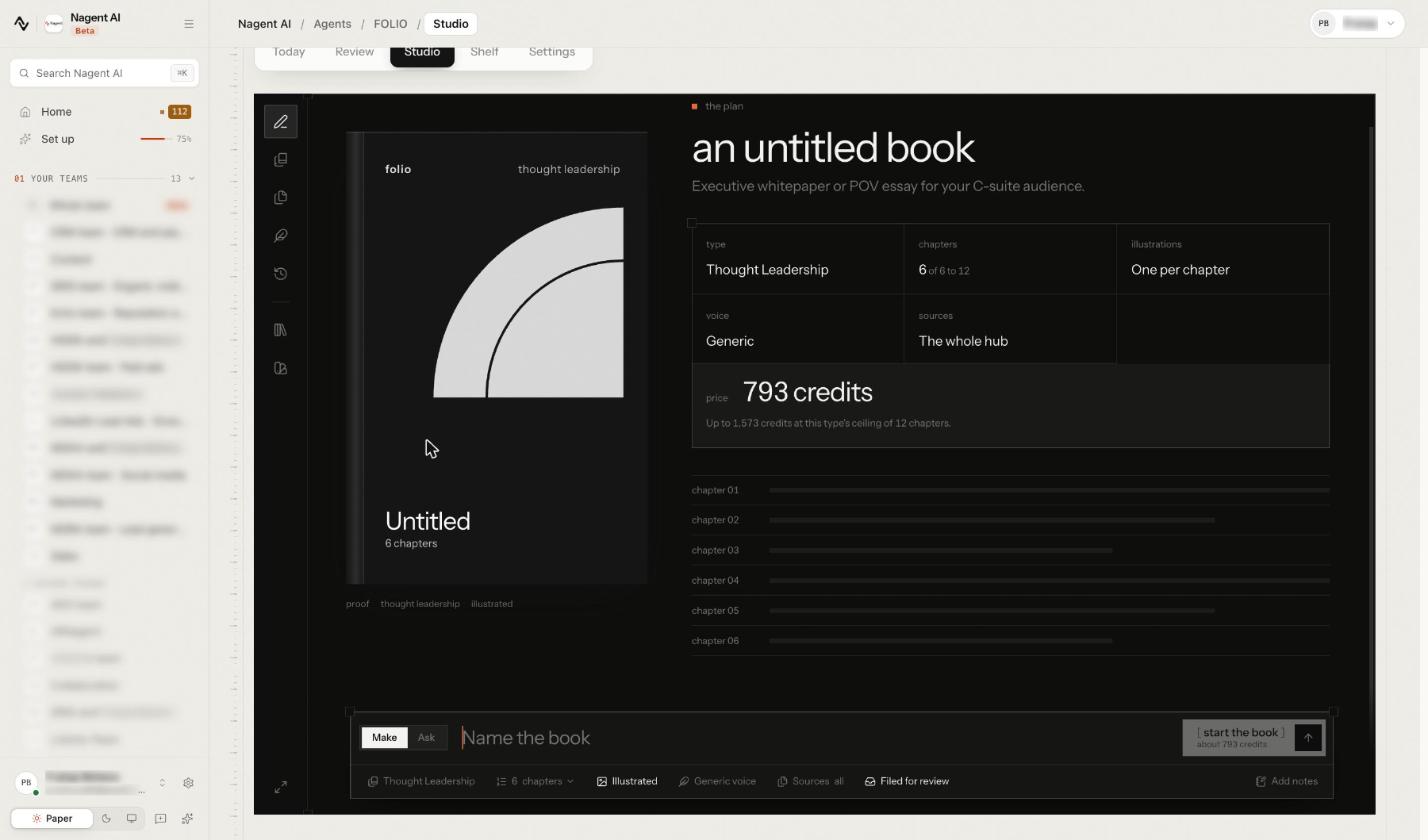The width and height of the screenshot is (1428, 840).
Task: Toggle the sidebar collapse hamburger icon
Action: [x=188, y=24]
